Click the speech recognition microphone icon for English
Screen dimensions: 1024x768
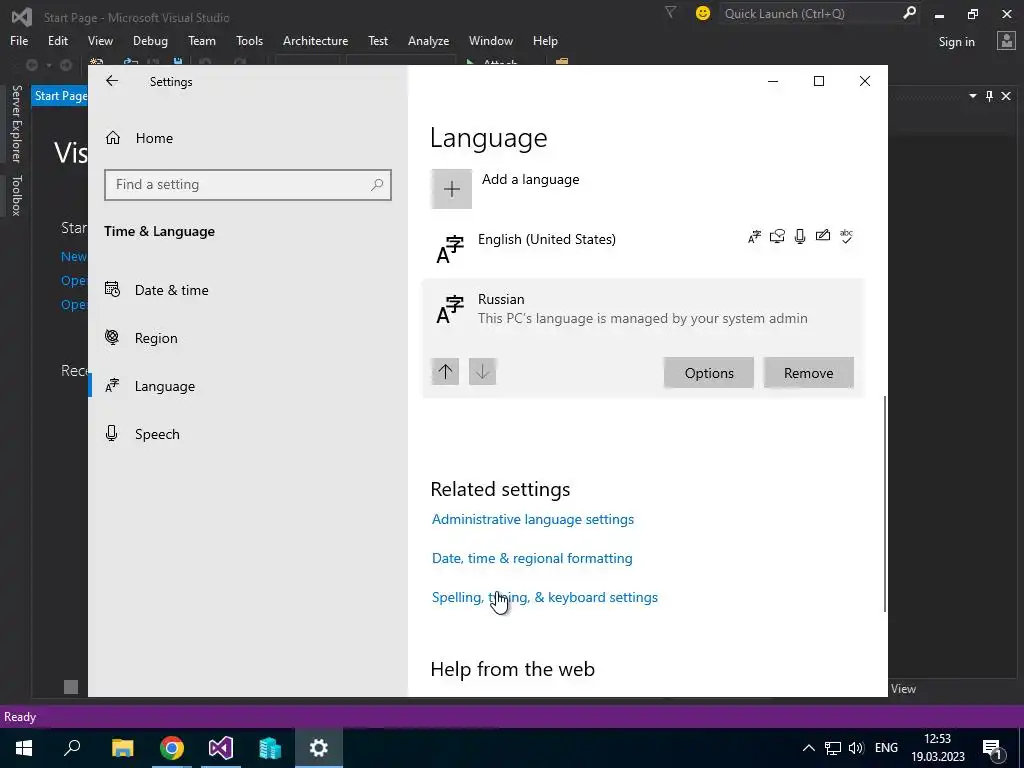pos(800,236)
